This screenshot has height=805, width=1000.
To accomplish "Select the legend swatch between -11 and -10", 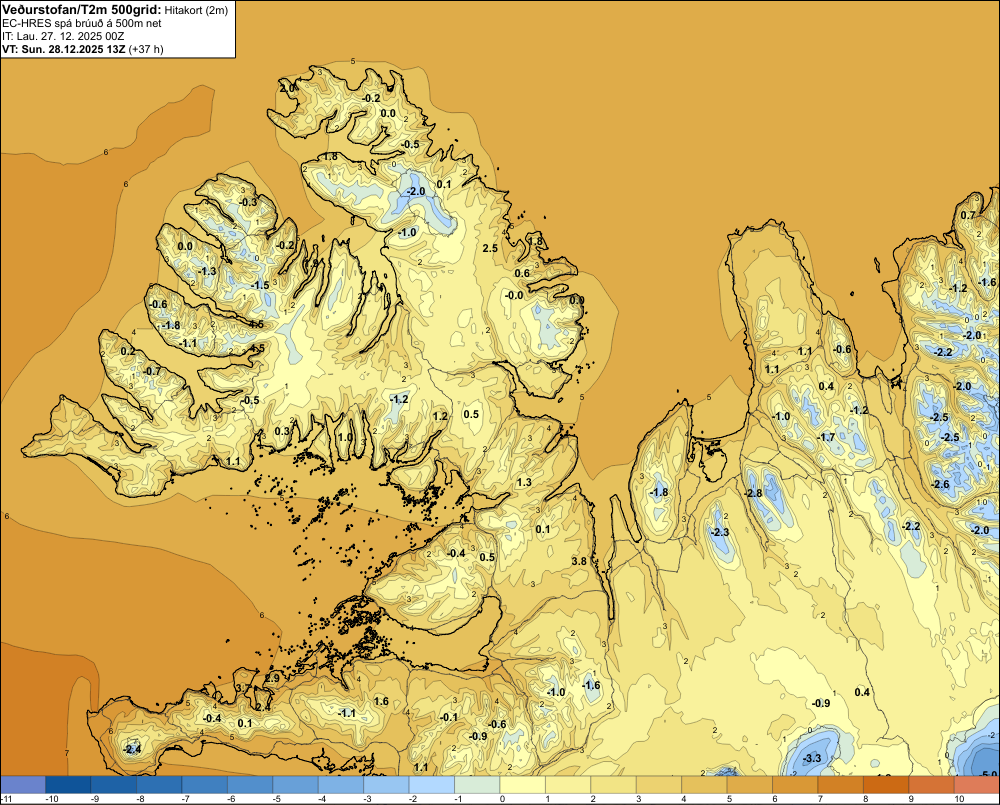I will click(23, 784).
